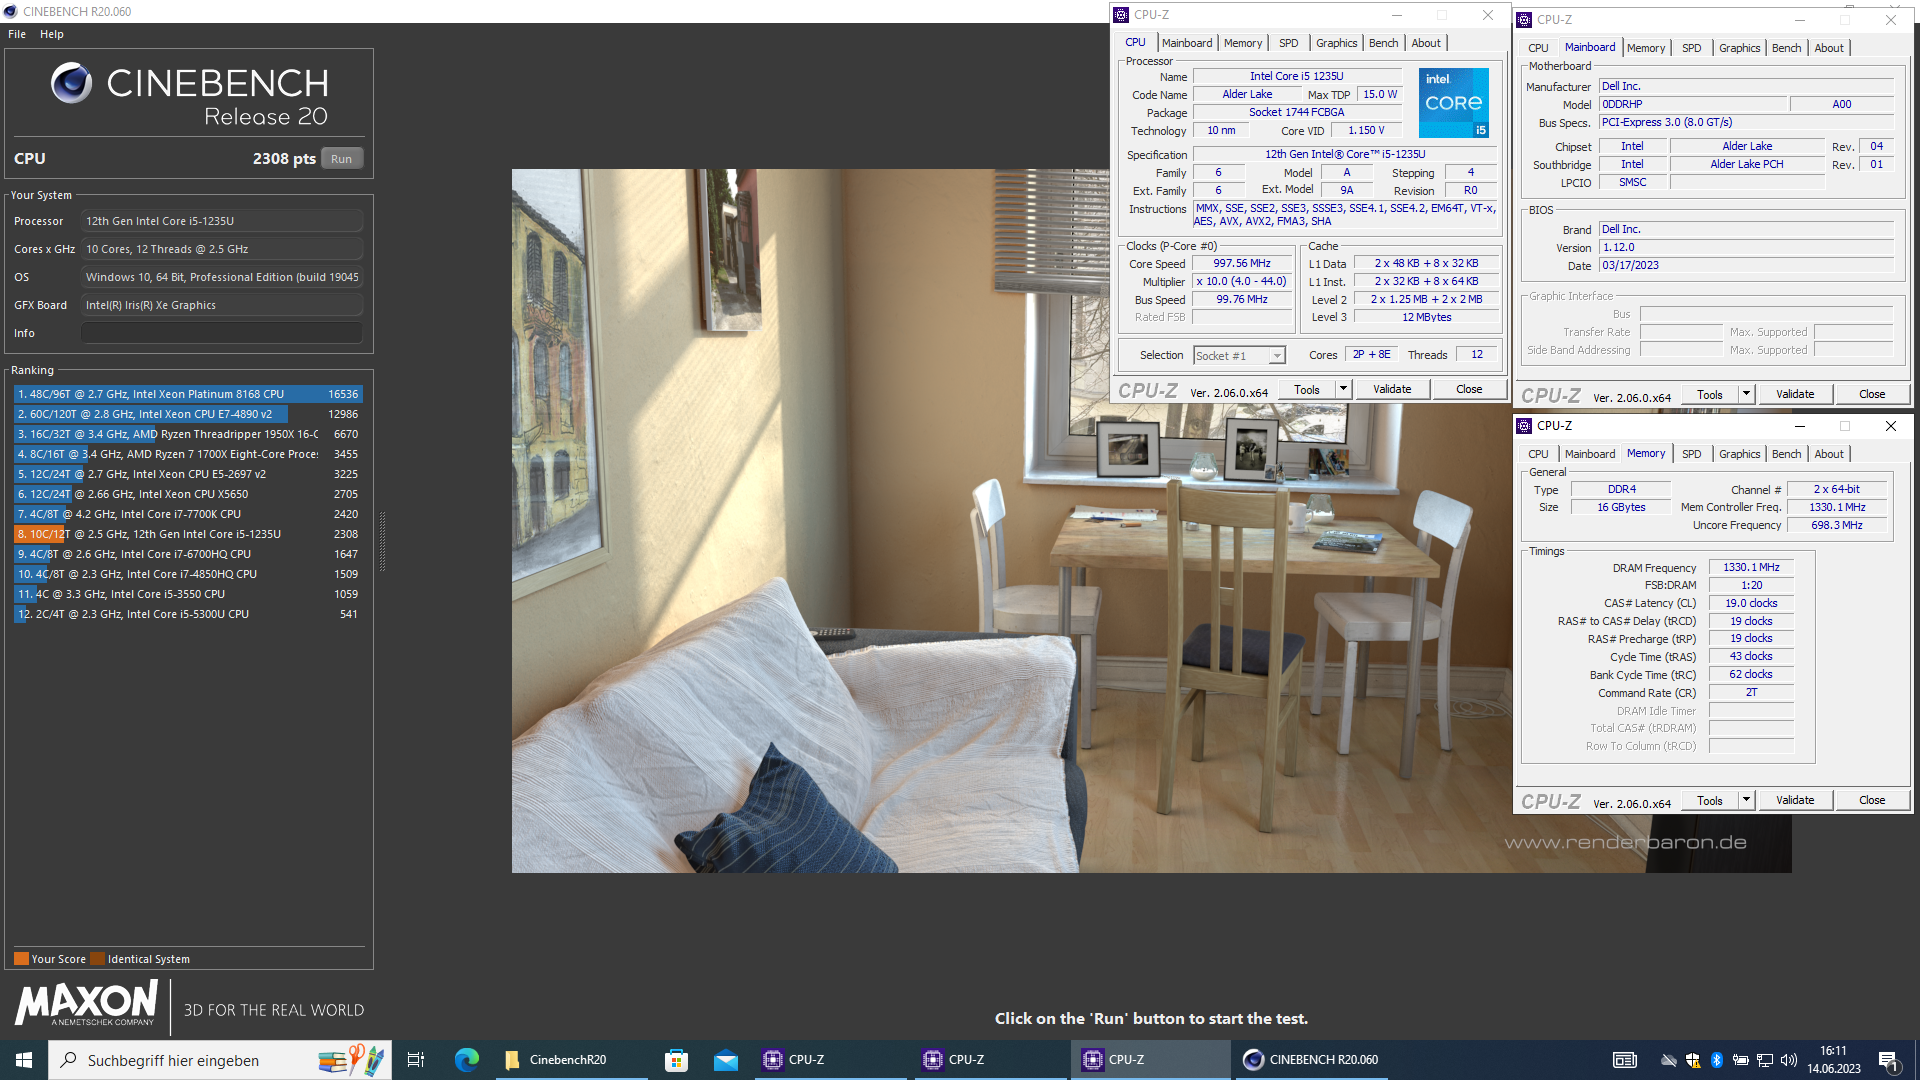Click the CPU-Z title icon in Mainboard window

1525,20
